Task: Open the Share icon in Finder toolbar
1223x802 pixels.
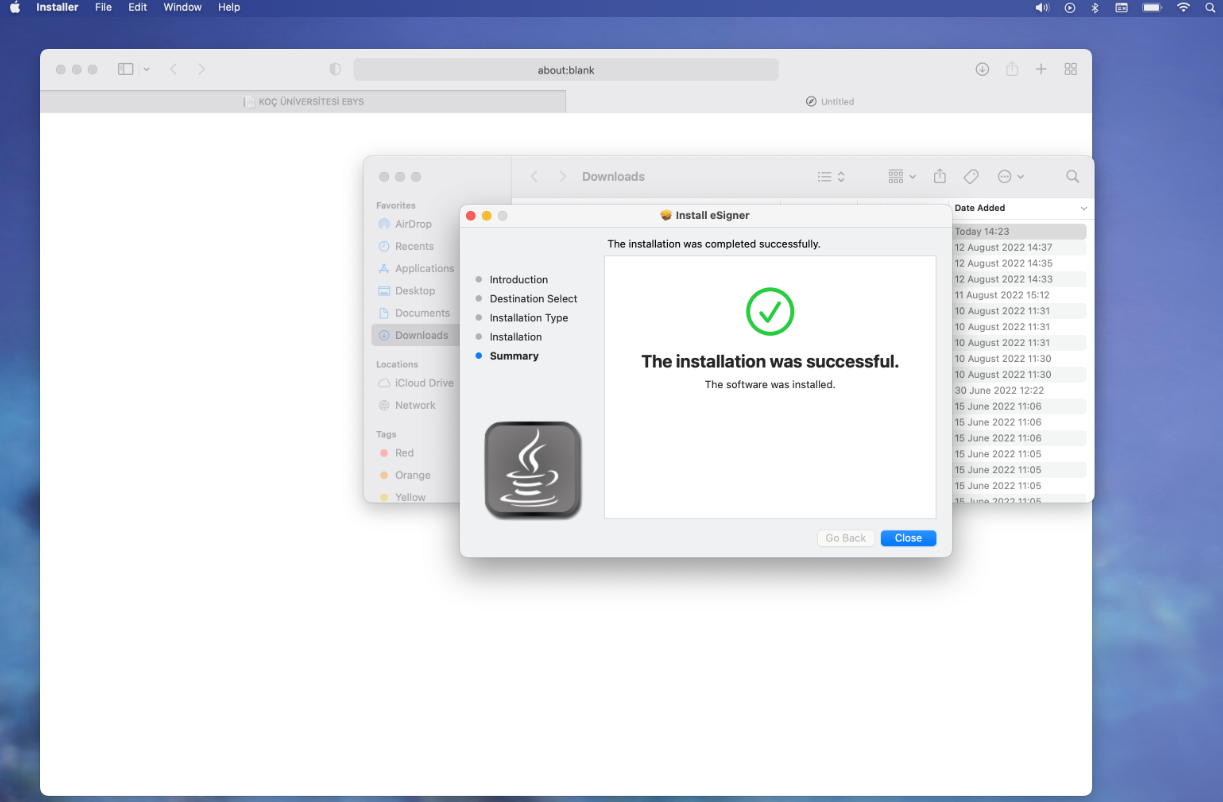Action: (x=939, y=176)
